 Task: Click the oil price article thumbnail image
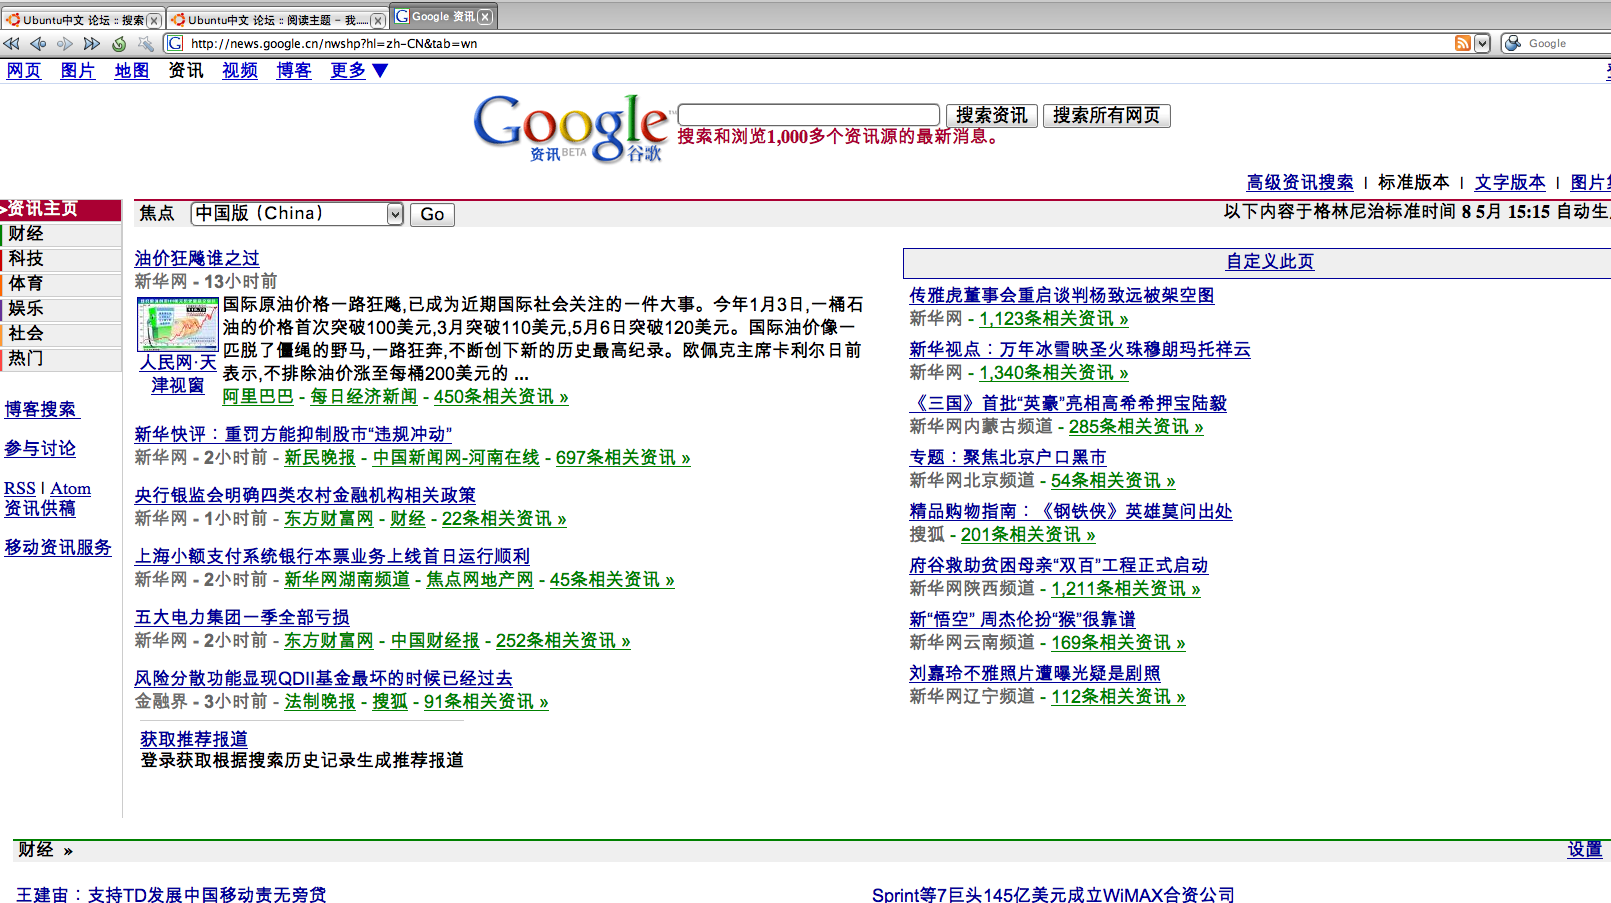tap(178, 323)
